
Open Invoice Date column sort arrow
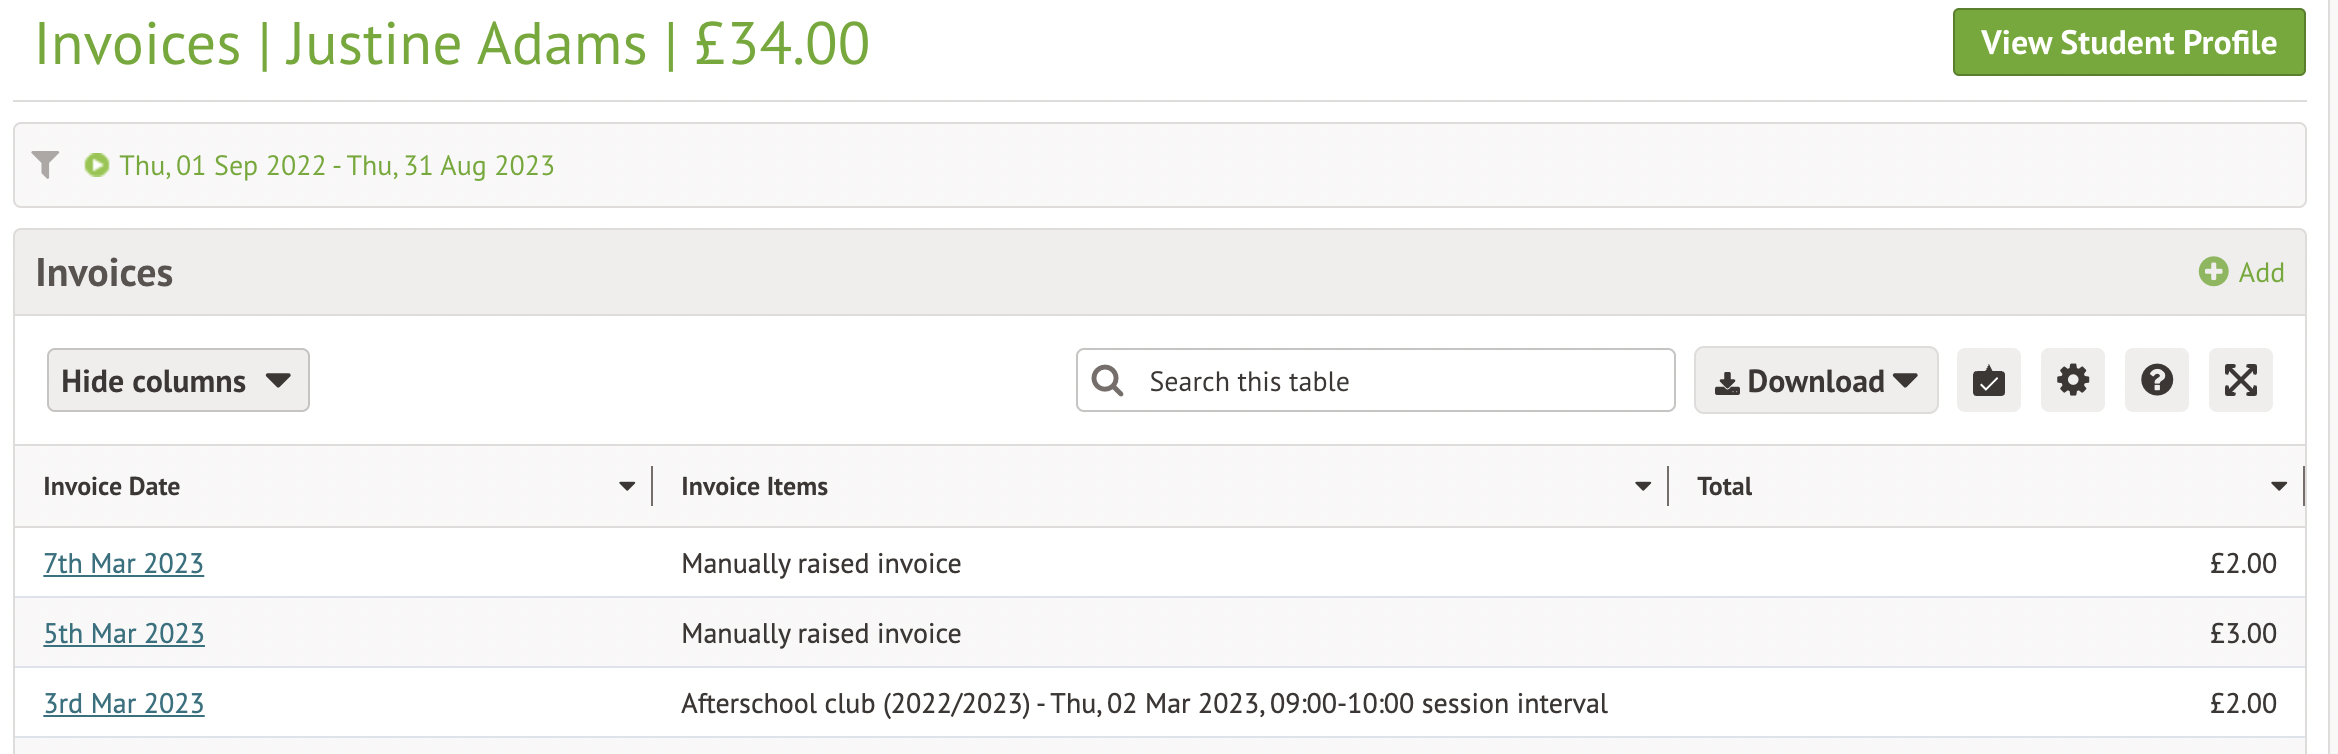click(627, 487)
